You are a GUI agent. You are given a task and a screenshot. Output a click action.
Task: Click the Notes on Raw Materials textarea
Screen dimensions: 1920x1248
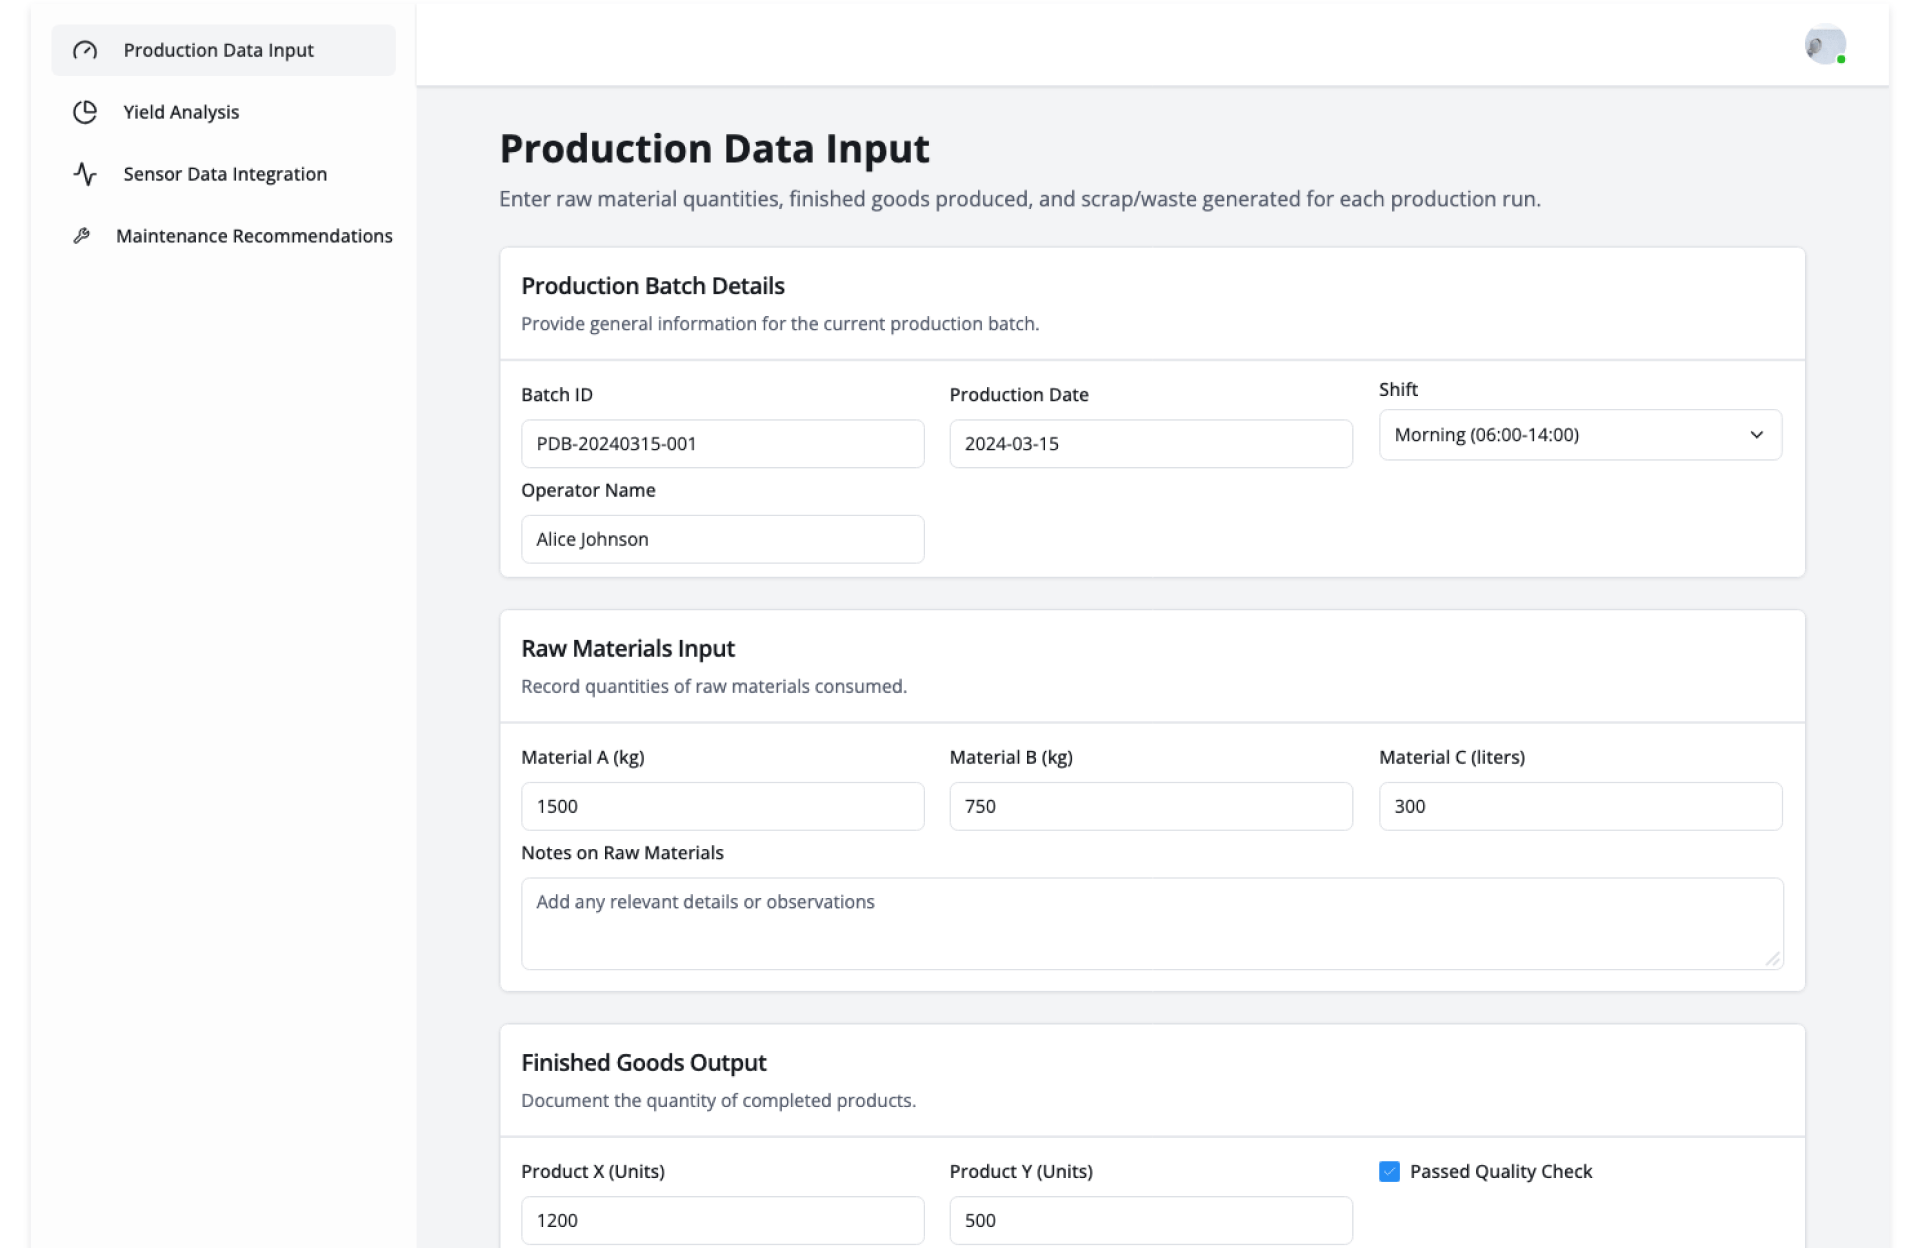click(1150, 923)
